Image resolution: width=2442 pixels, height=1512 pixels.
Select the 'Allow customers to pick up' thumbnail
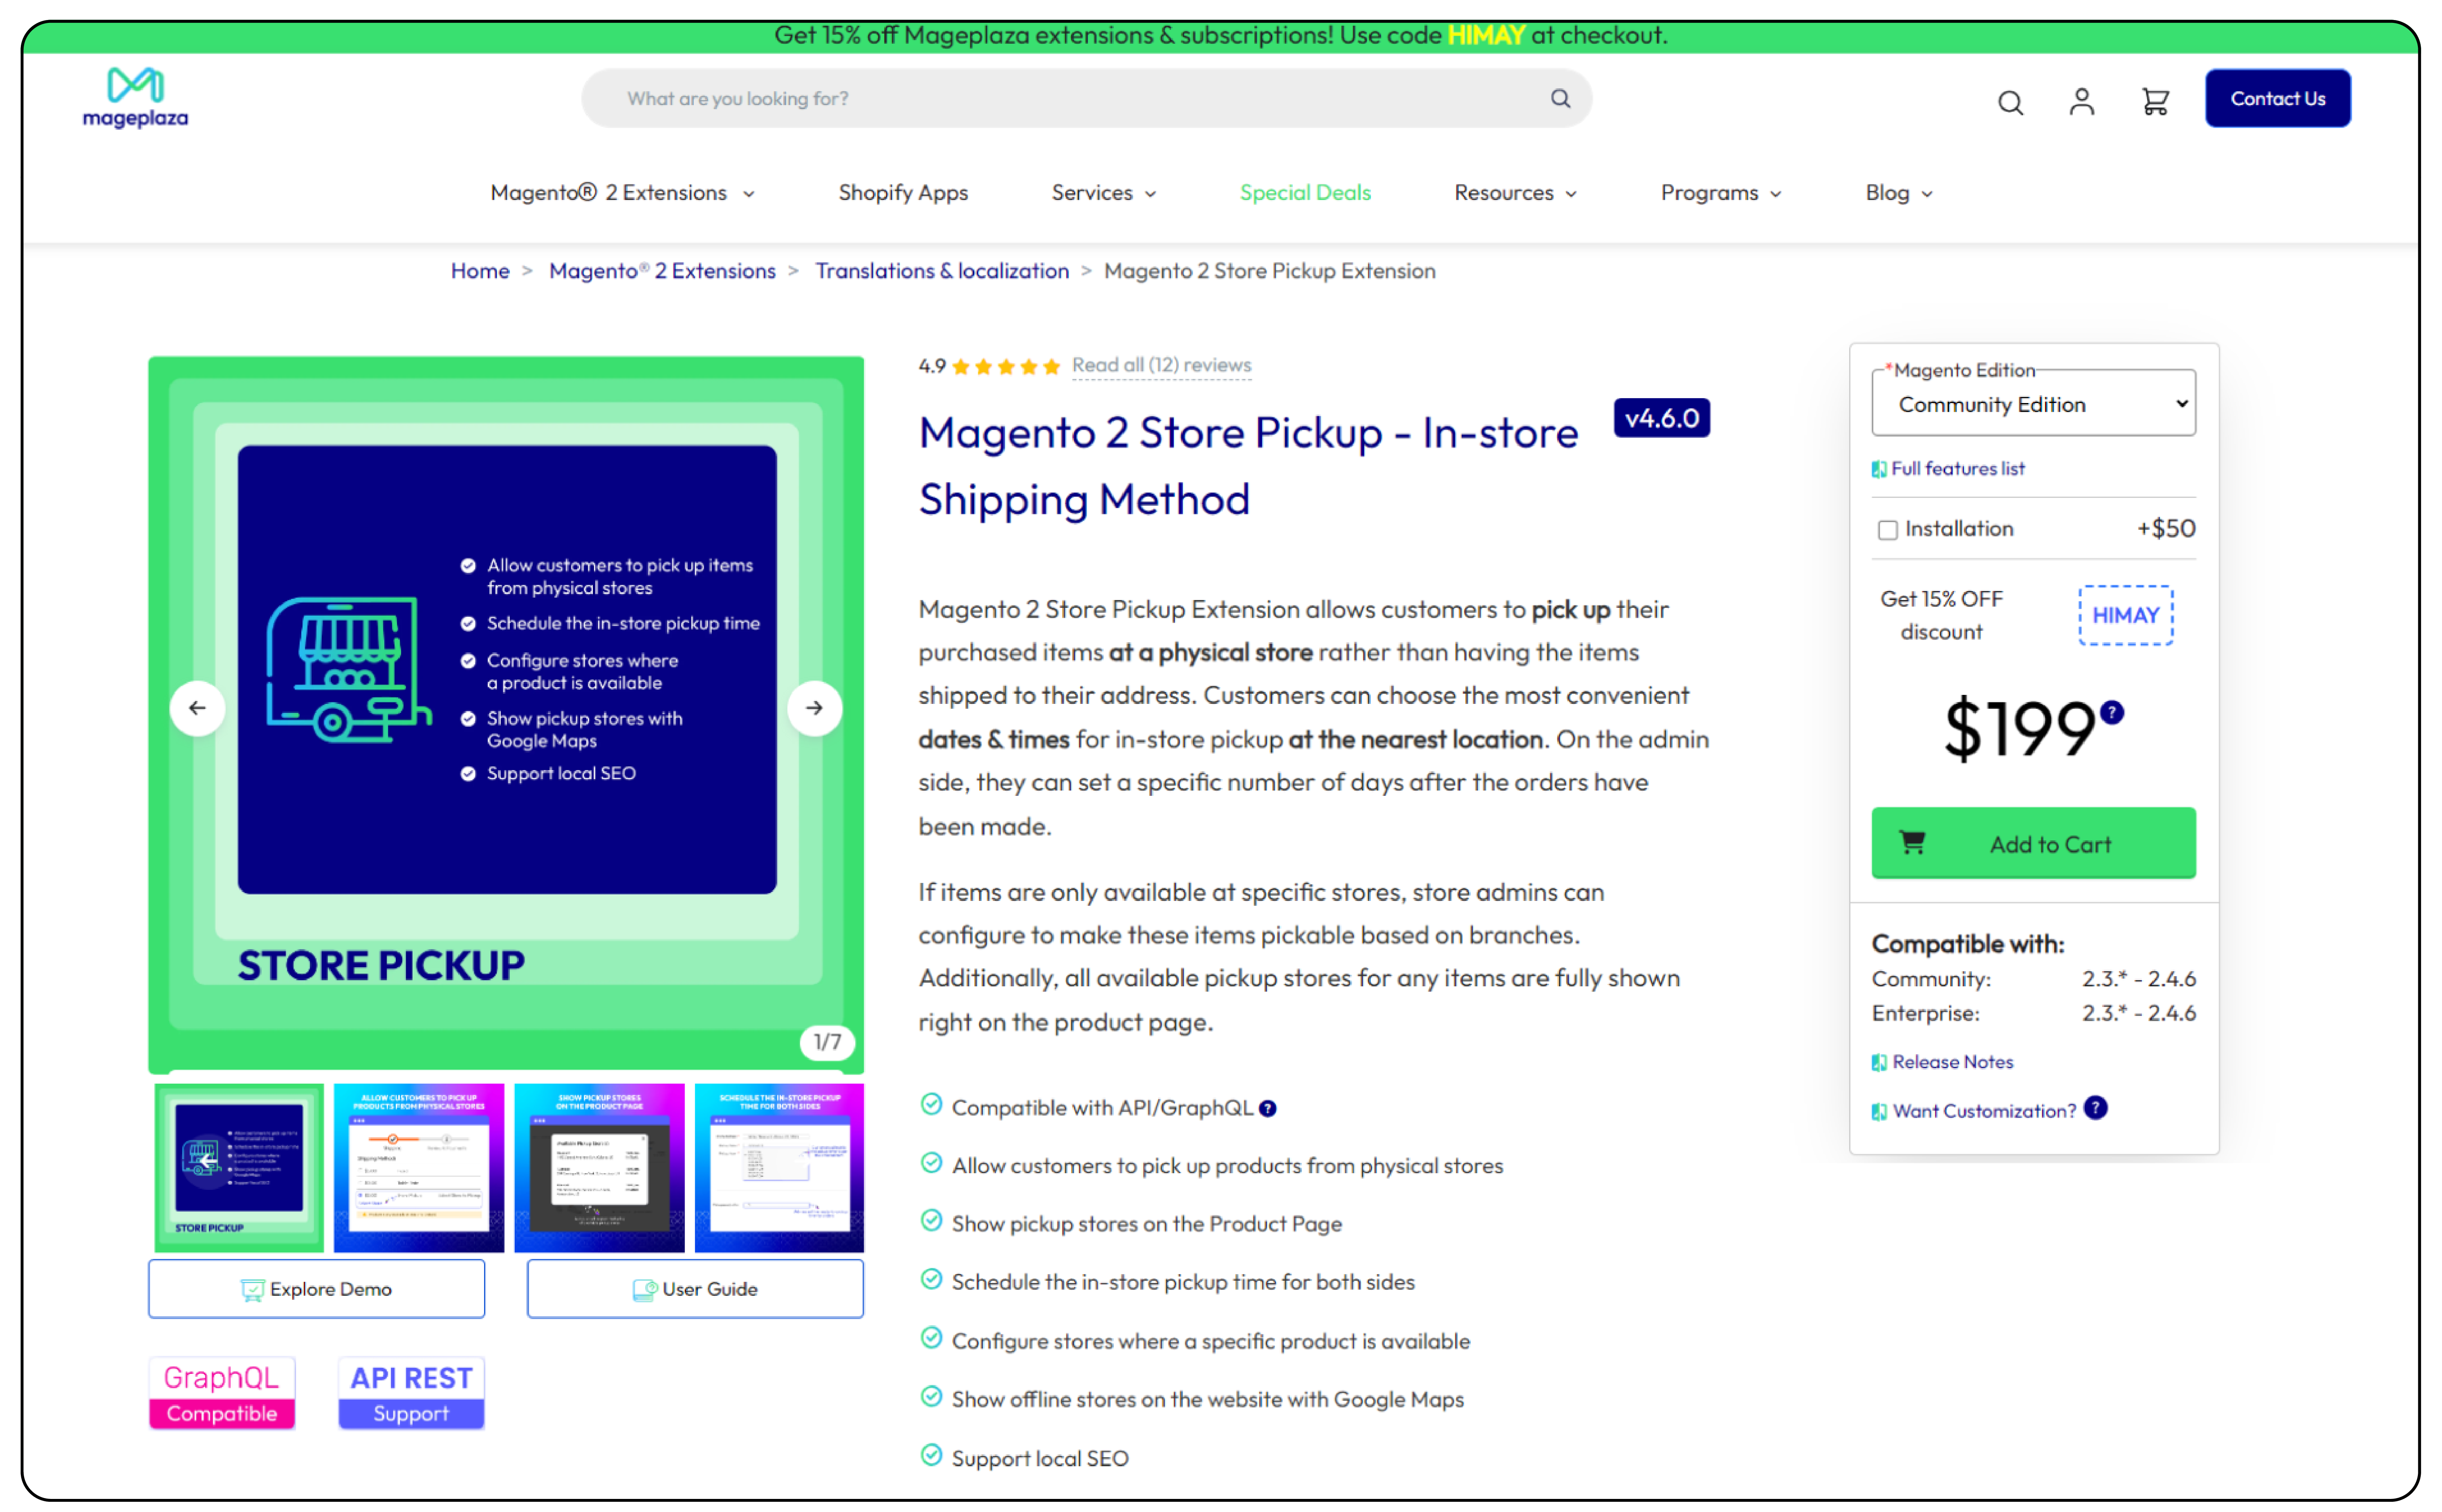pyautogui.click(x=419, y=1168)
